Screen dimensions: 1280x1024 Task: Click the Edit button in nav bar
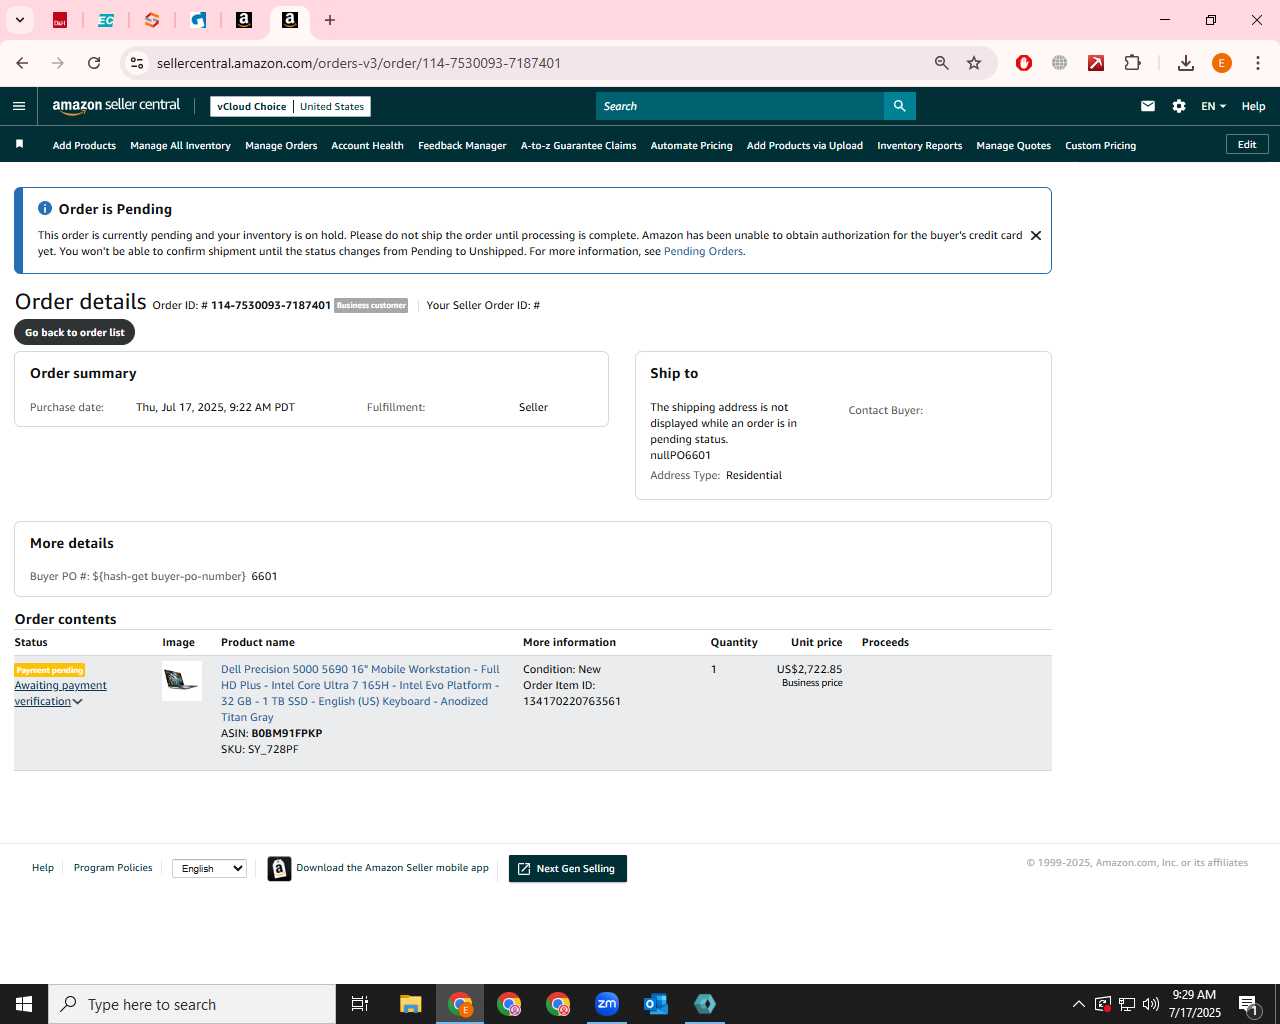1247,145
